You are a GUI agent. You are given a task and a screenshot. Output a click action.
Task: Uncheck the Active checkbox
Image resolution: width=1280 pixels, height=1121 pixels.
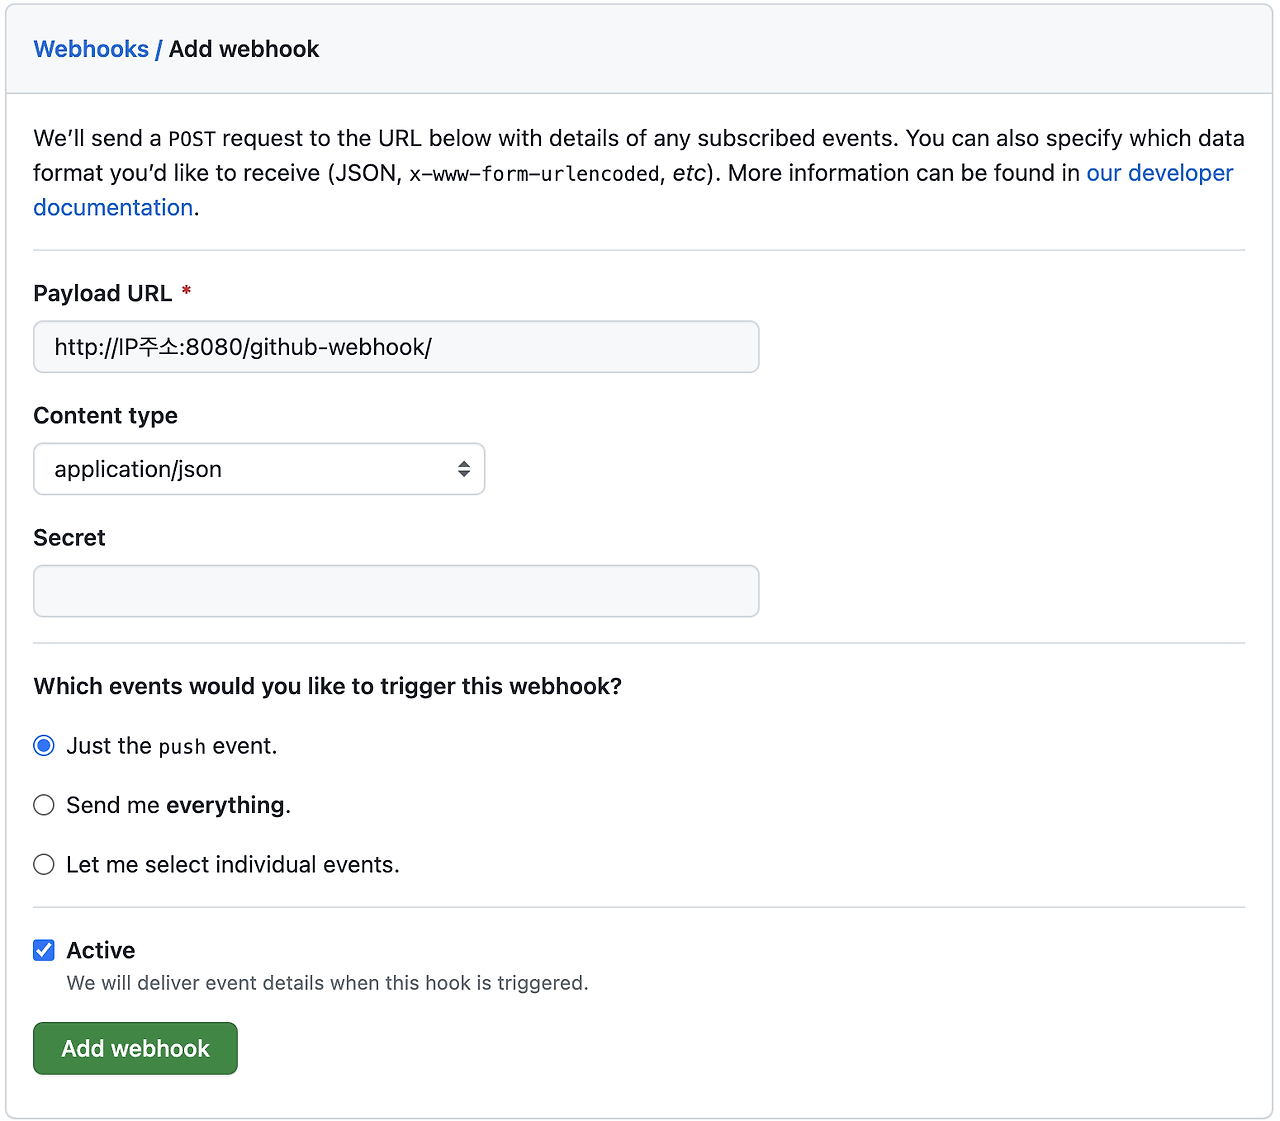pos(44,950)
